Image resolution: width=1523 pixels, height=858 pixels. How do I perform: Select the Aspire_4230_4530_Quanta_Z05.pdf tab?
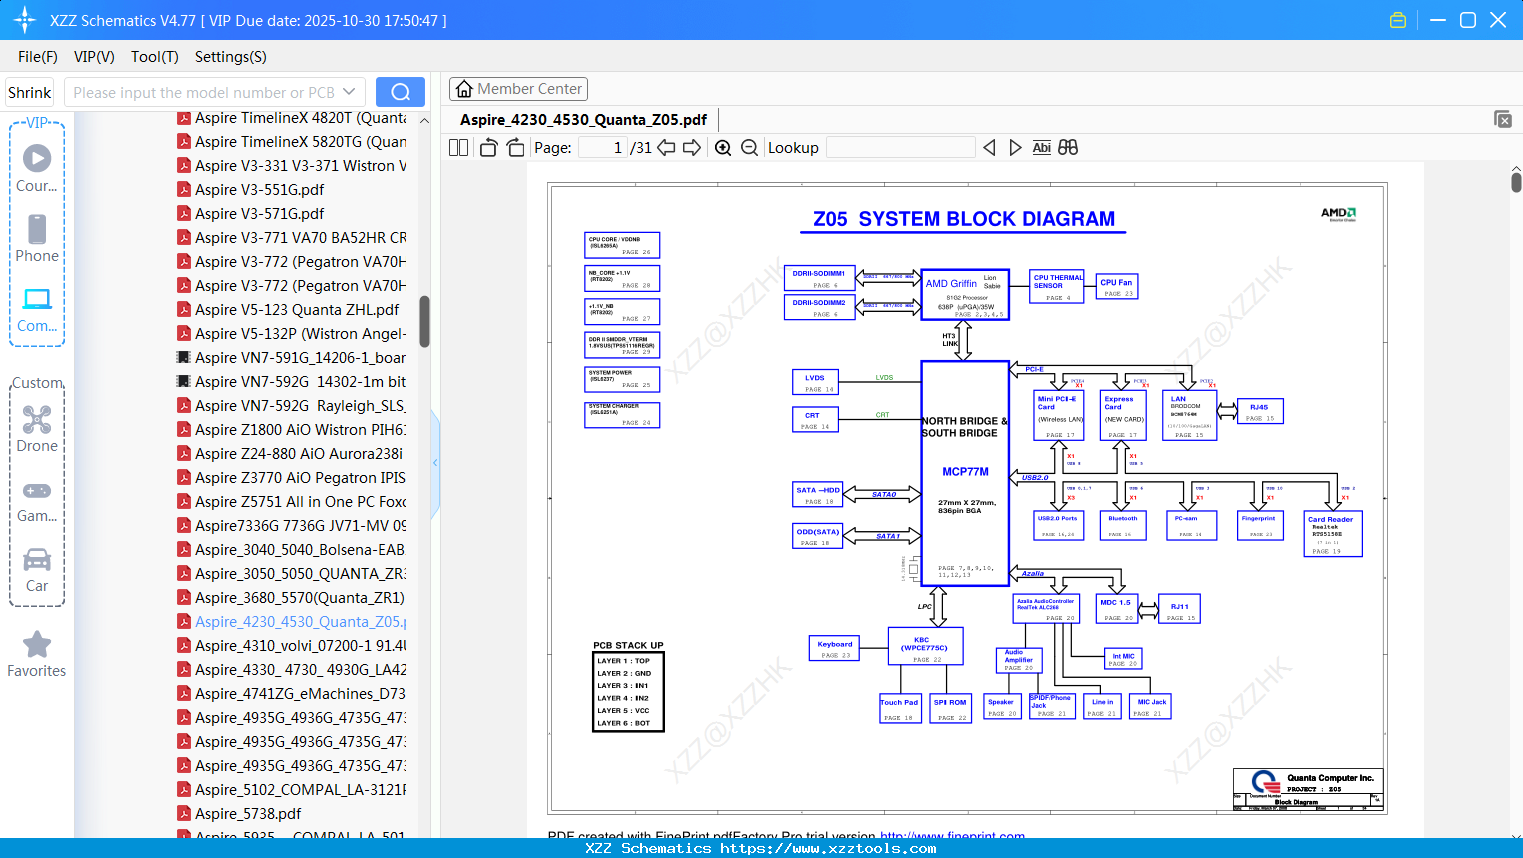(583, 120)
